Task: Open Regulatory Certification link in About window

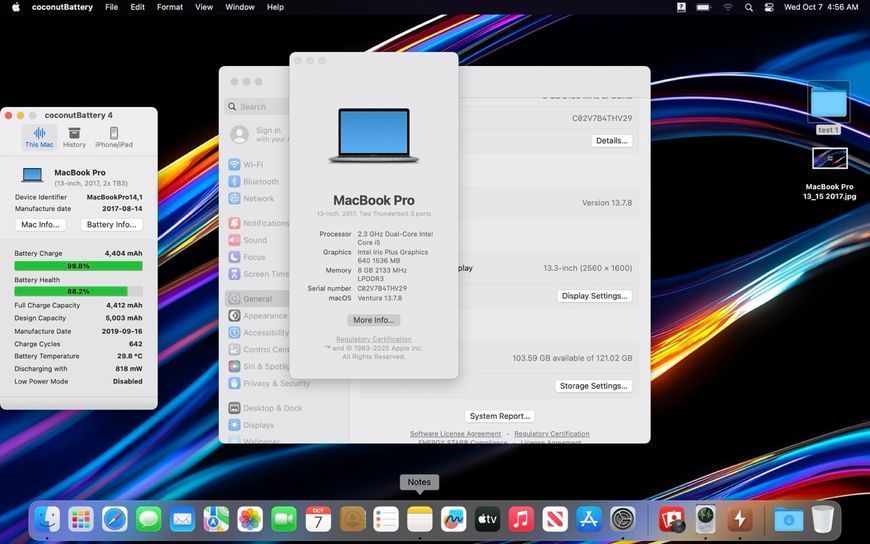Action: pyautogui.click(x=373, y=339)
